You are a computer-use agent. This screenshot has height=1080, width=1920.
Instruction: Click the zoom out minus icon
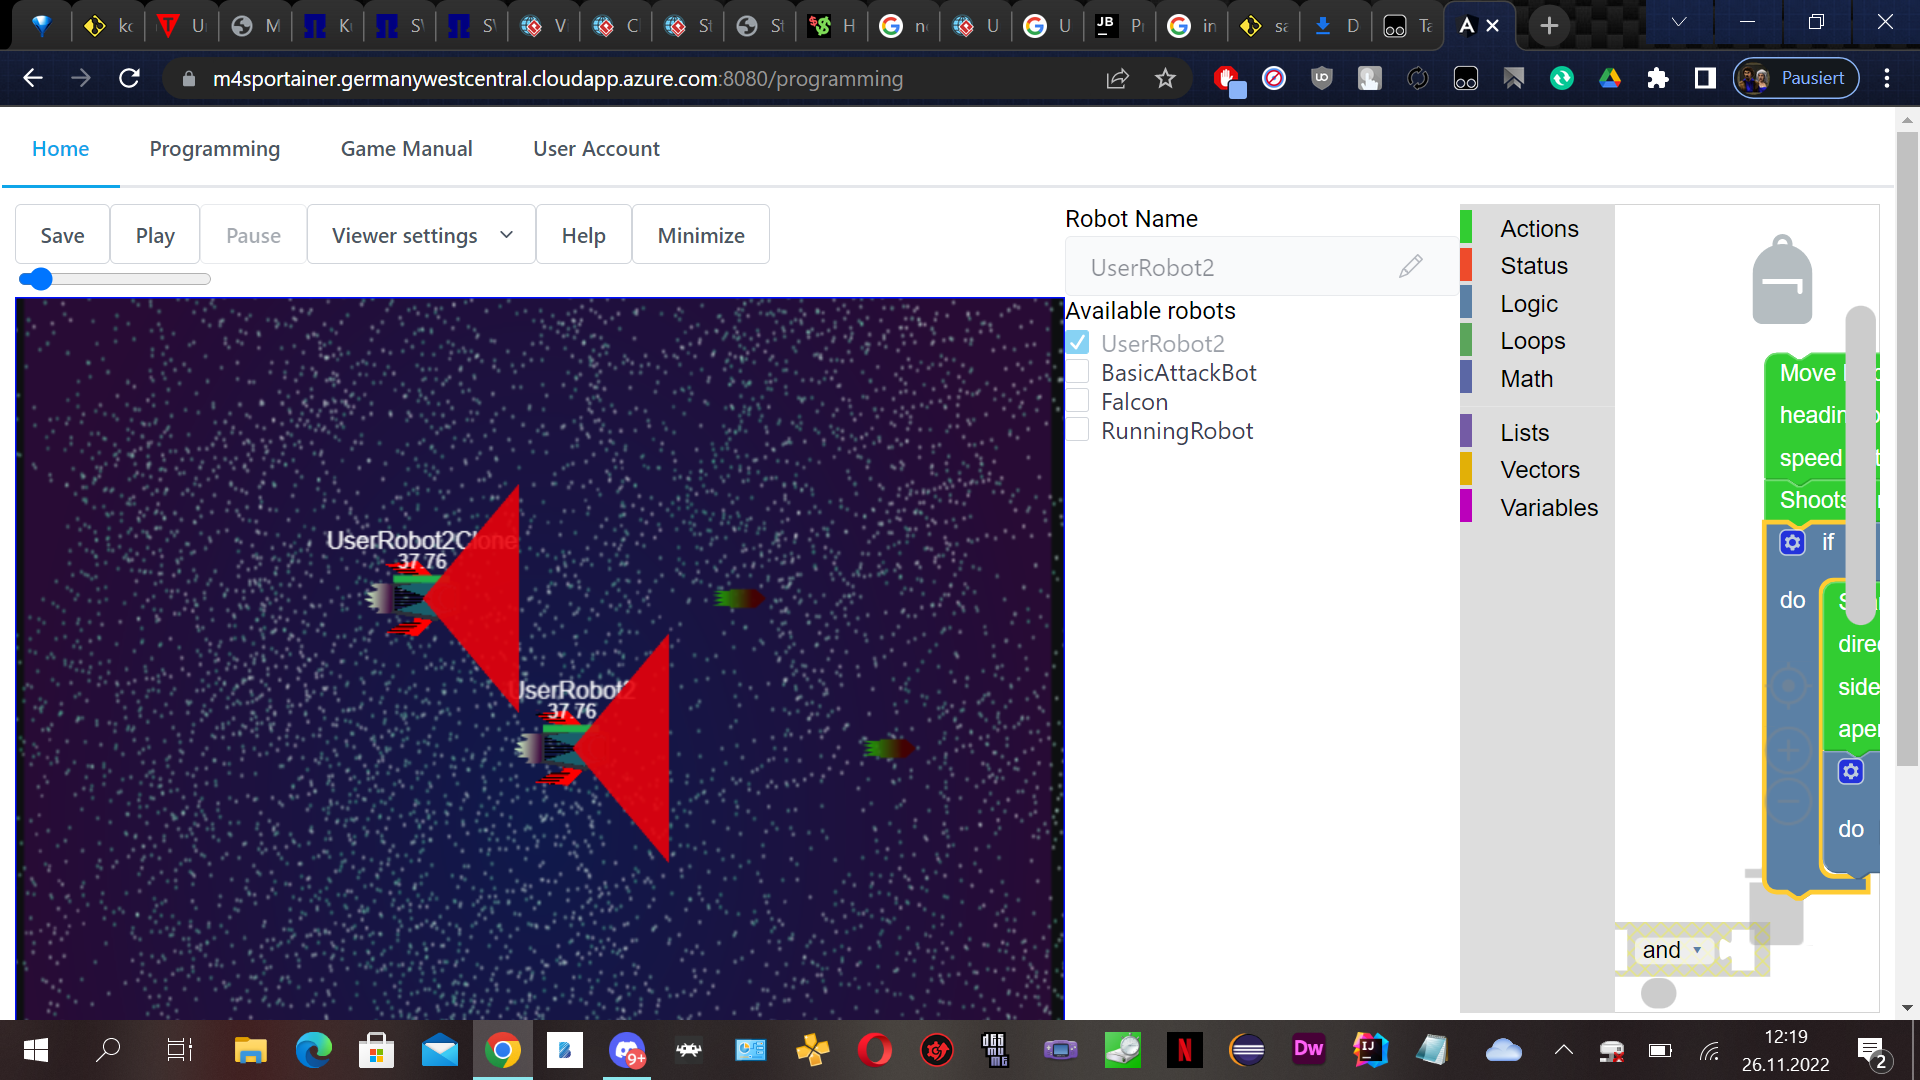coord(1789,801)
